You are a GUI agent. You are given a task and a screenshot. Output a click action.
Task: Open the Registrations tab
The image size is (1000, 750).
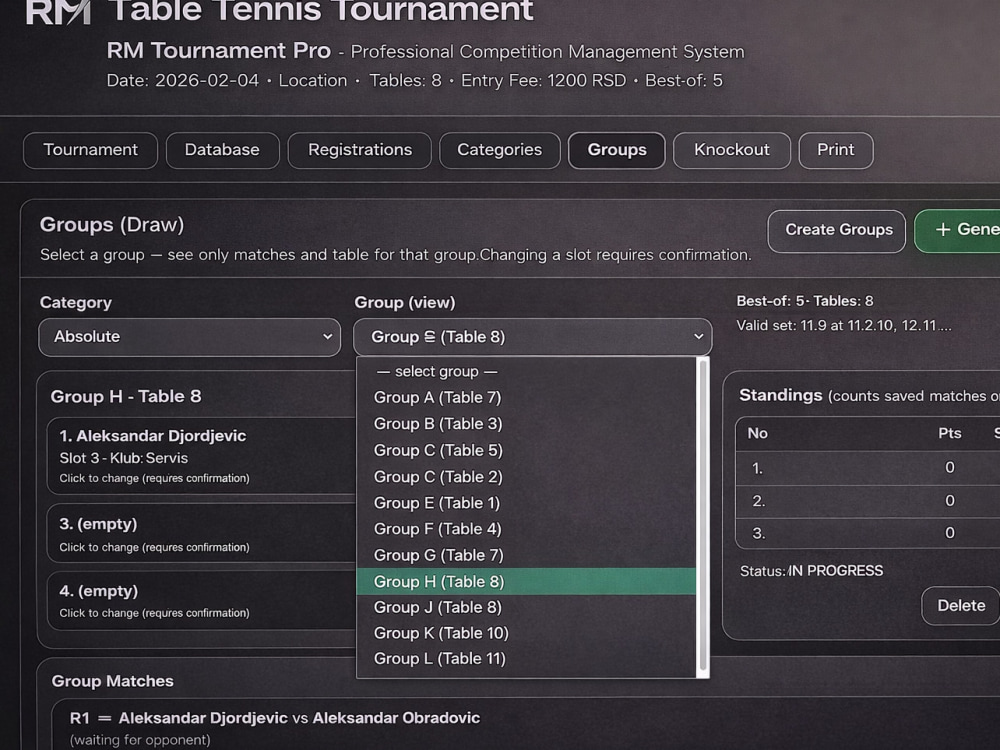(360, 151)
